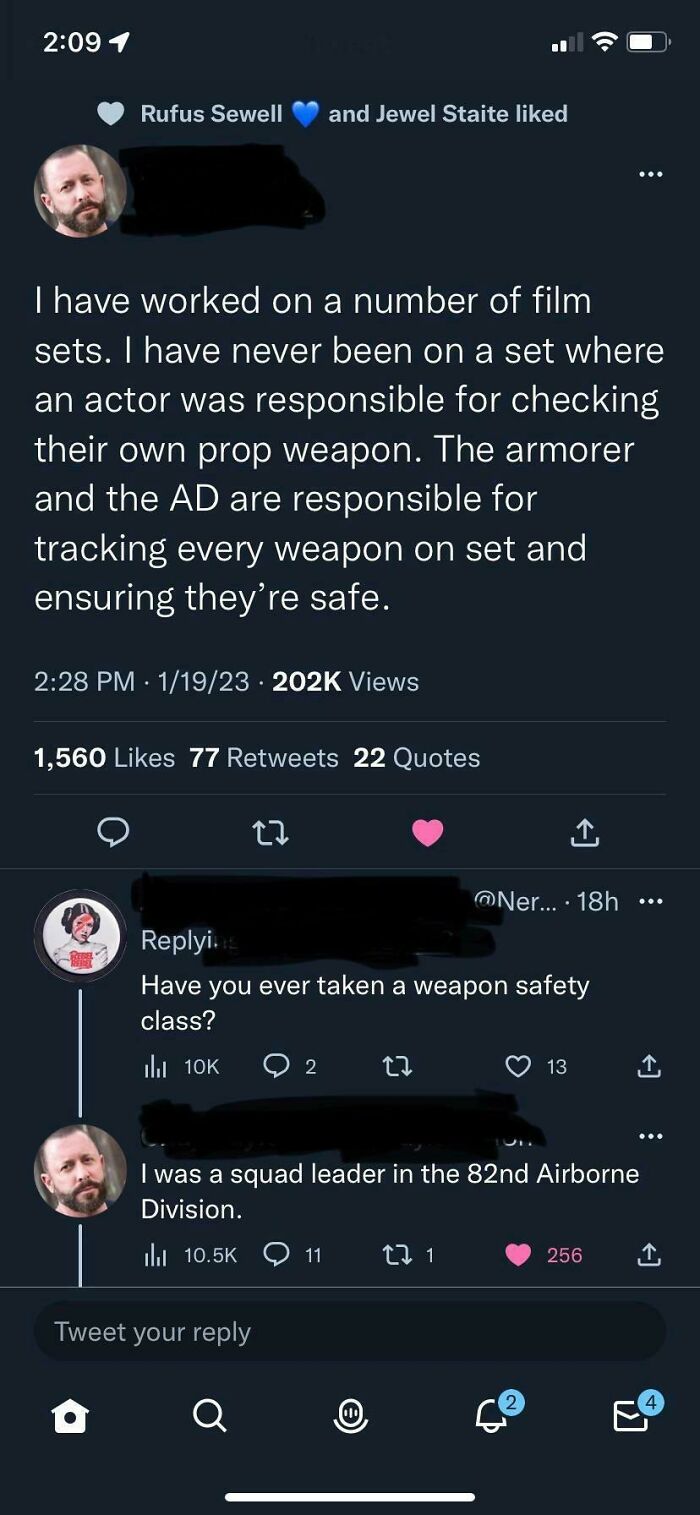Tap the Tweet your reply field
Screen dimensions: 700x1515
coord(350,1332)
